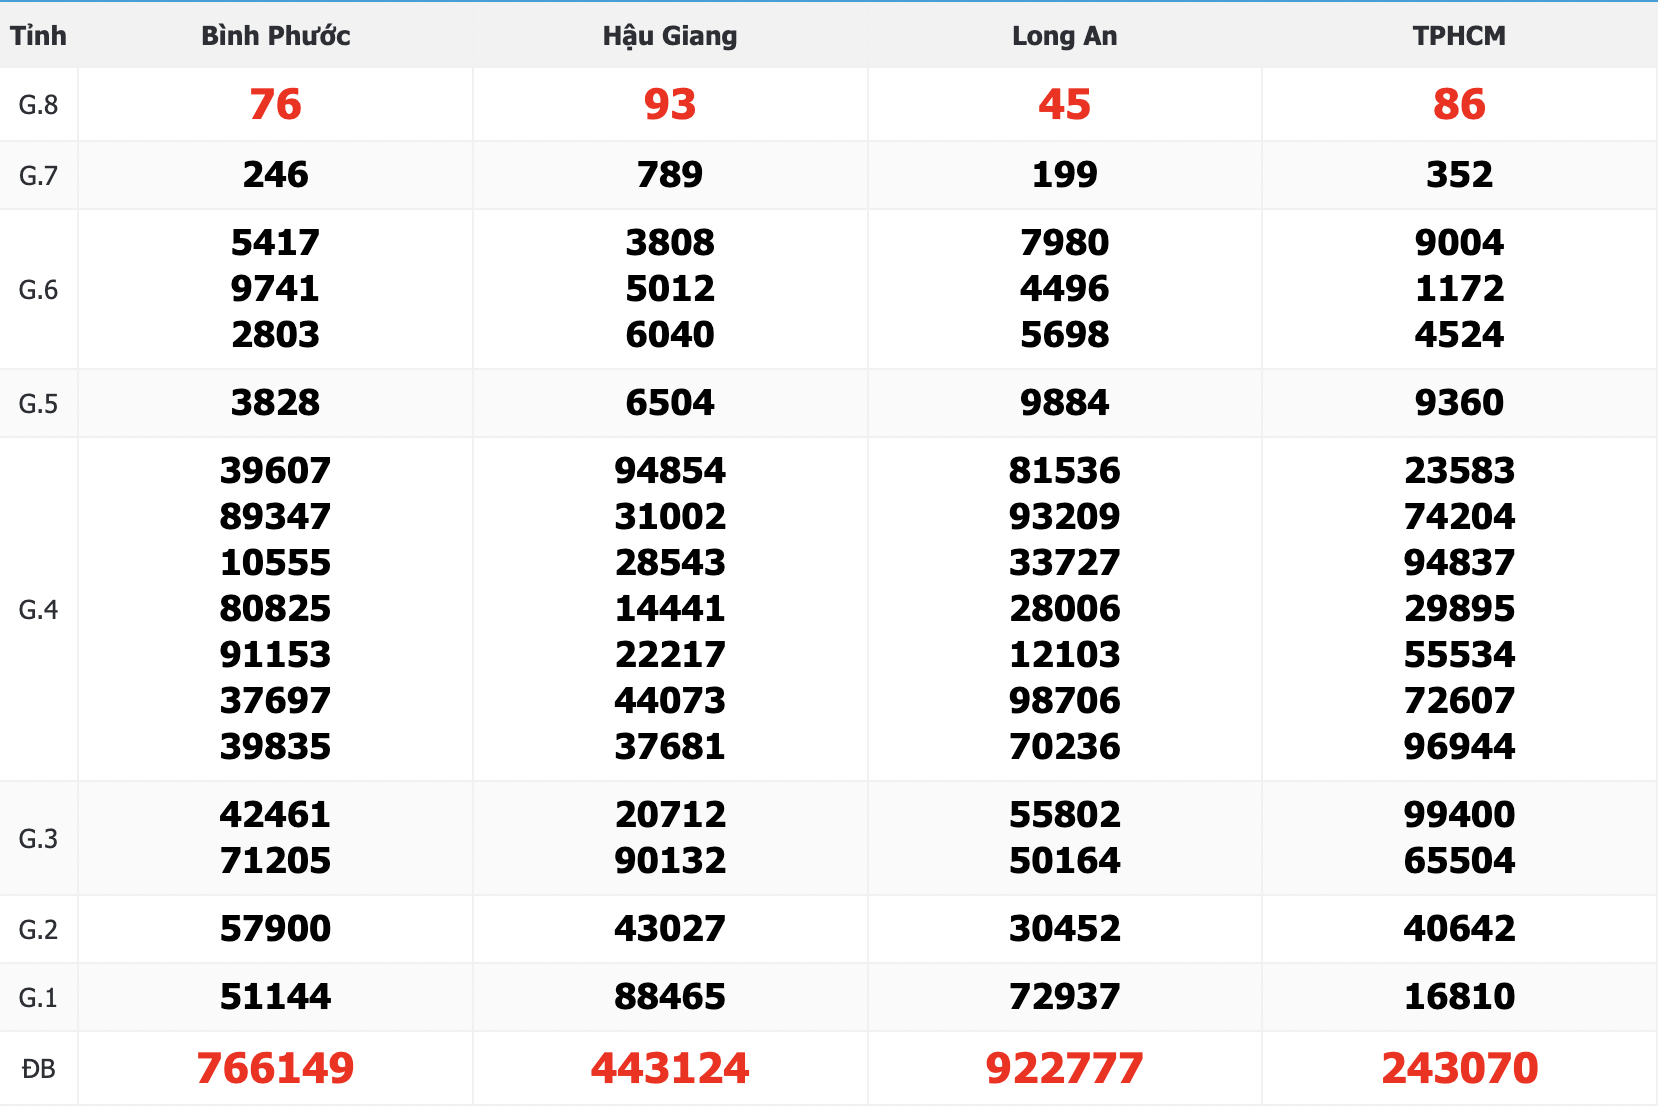Click TPHCM G.3 number 99400

(x=1459, y=815)
